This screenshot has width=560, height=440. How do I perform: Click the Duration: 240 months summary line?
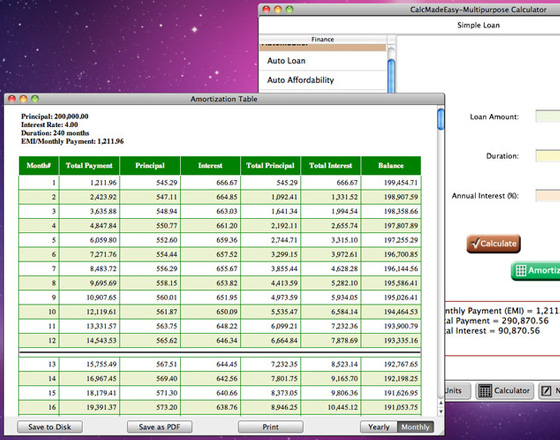tap(55, 133)
